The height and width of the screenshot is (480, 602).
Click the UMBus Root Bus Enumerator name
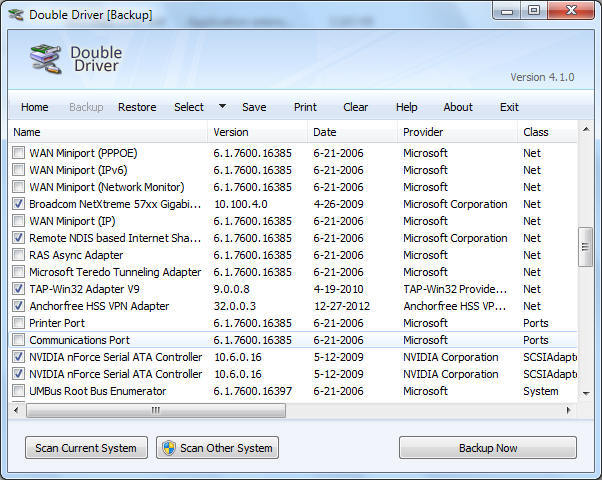click(x=98, y=391)
